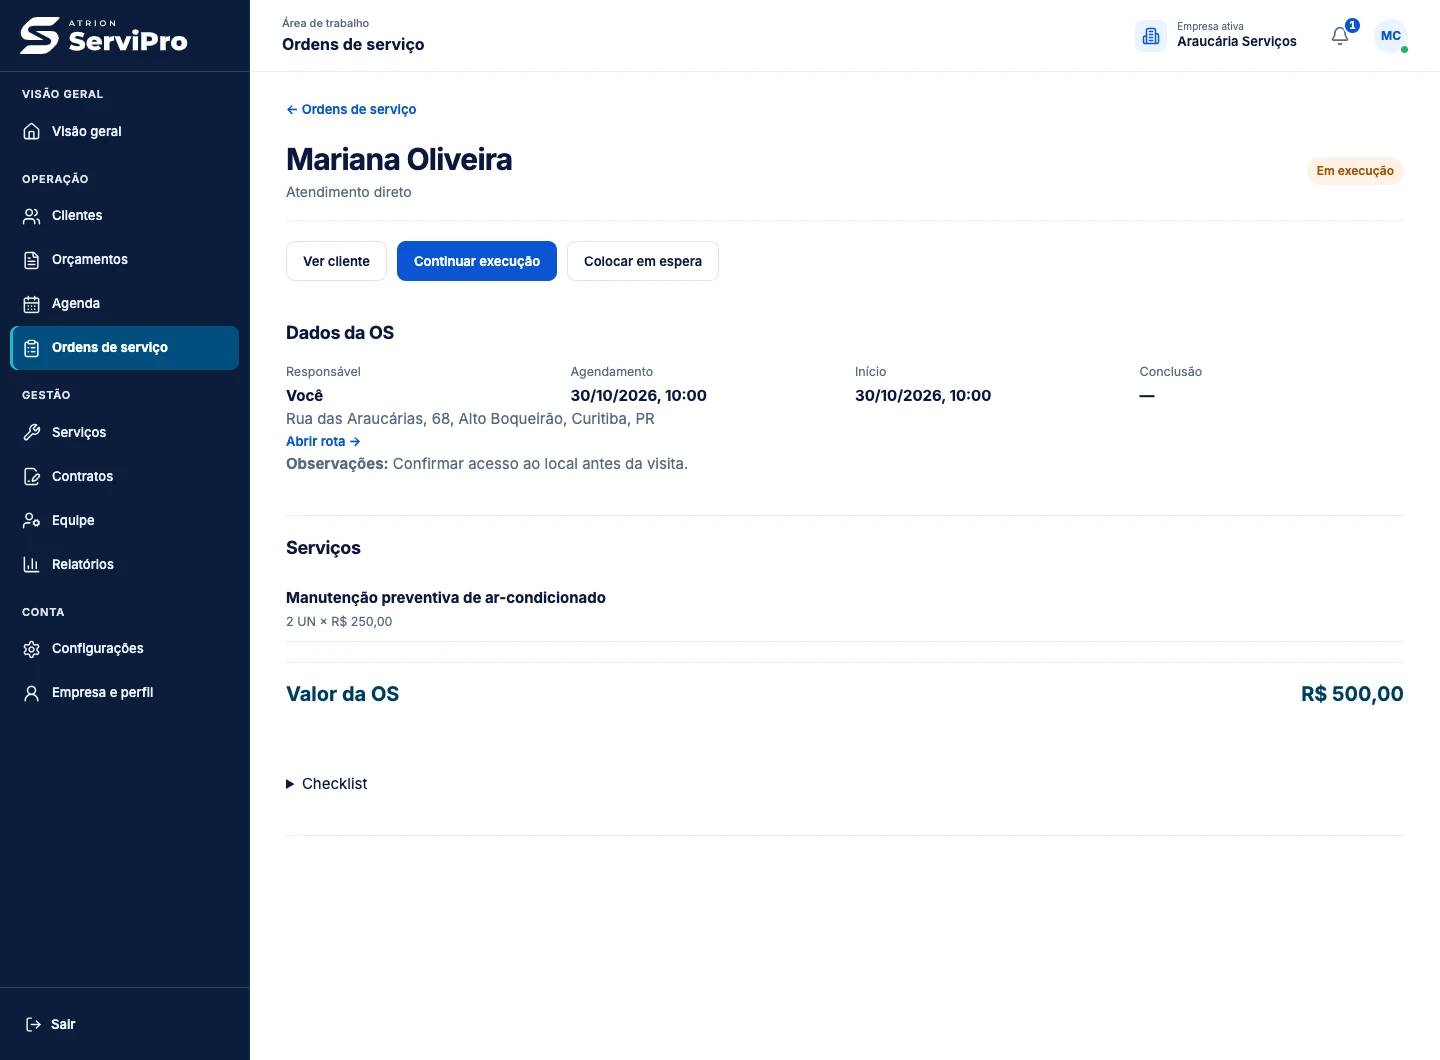1440x1060 pixels.
Task: Expand the Checklist section
Action: point(327,784)
